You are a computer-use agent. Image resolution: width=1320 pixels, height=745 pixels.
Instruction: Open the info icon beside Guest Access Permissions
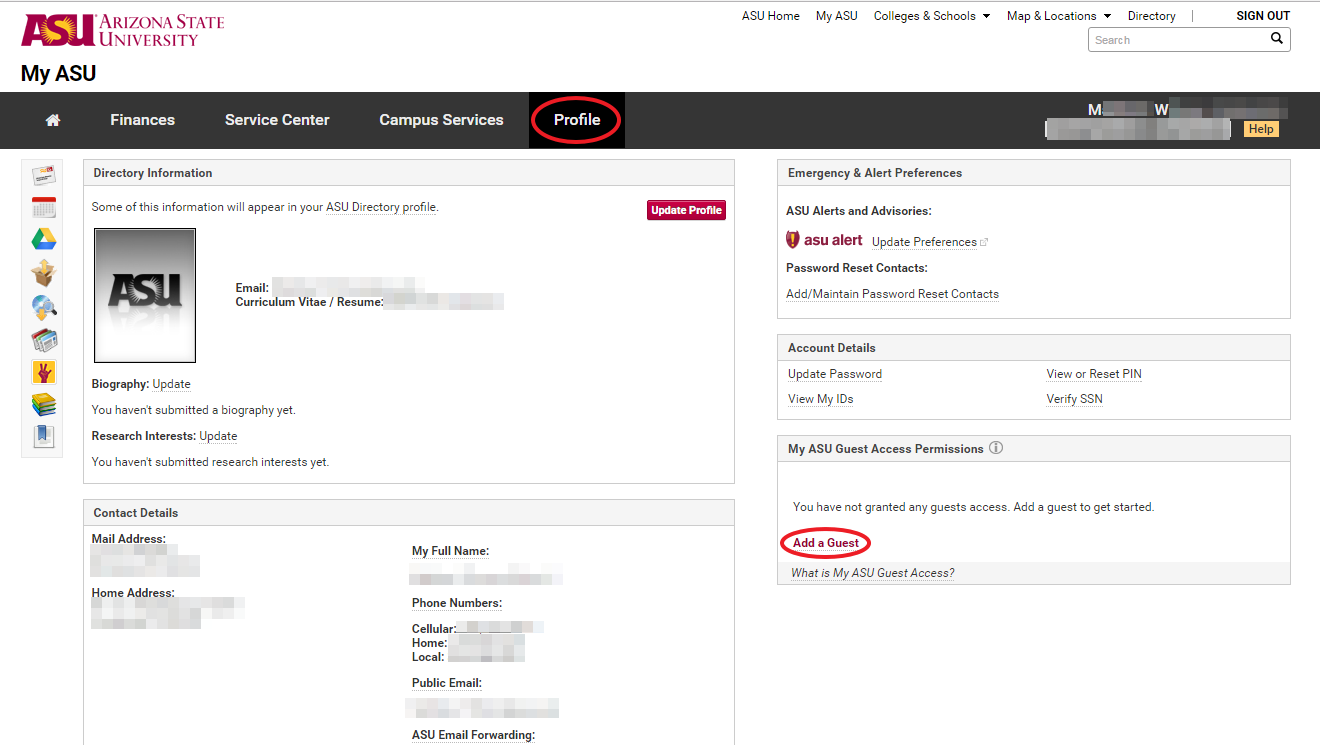[x=995, y=448]
